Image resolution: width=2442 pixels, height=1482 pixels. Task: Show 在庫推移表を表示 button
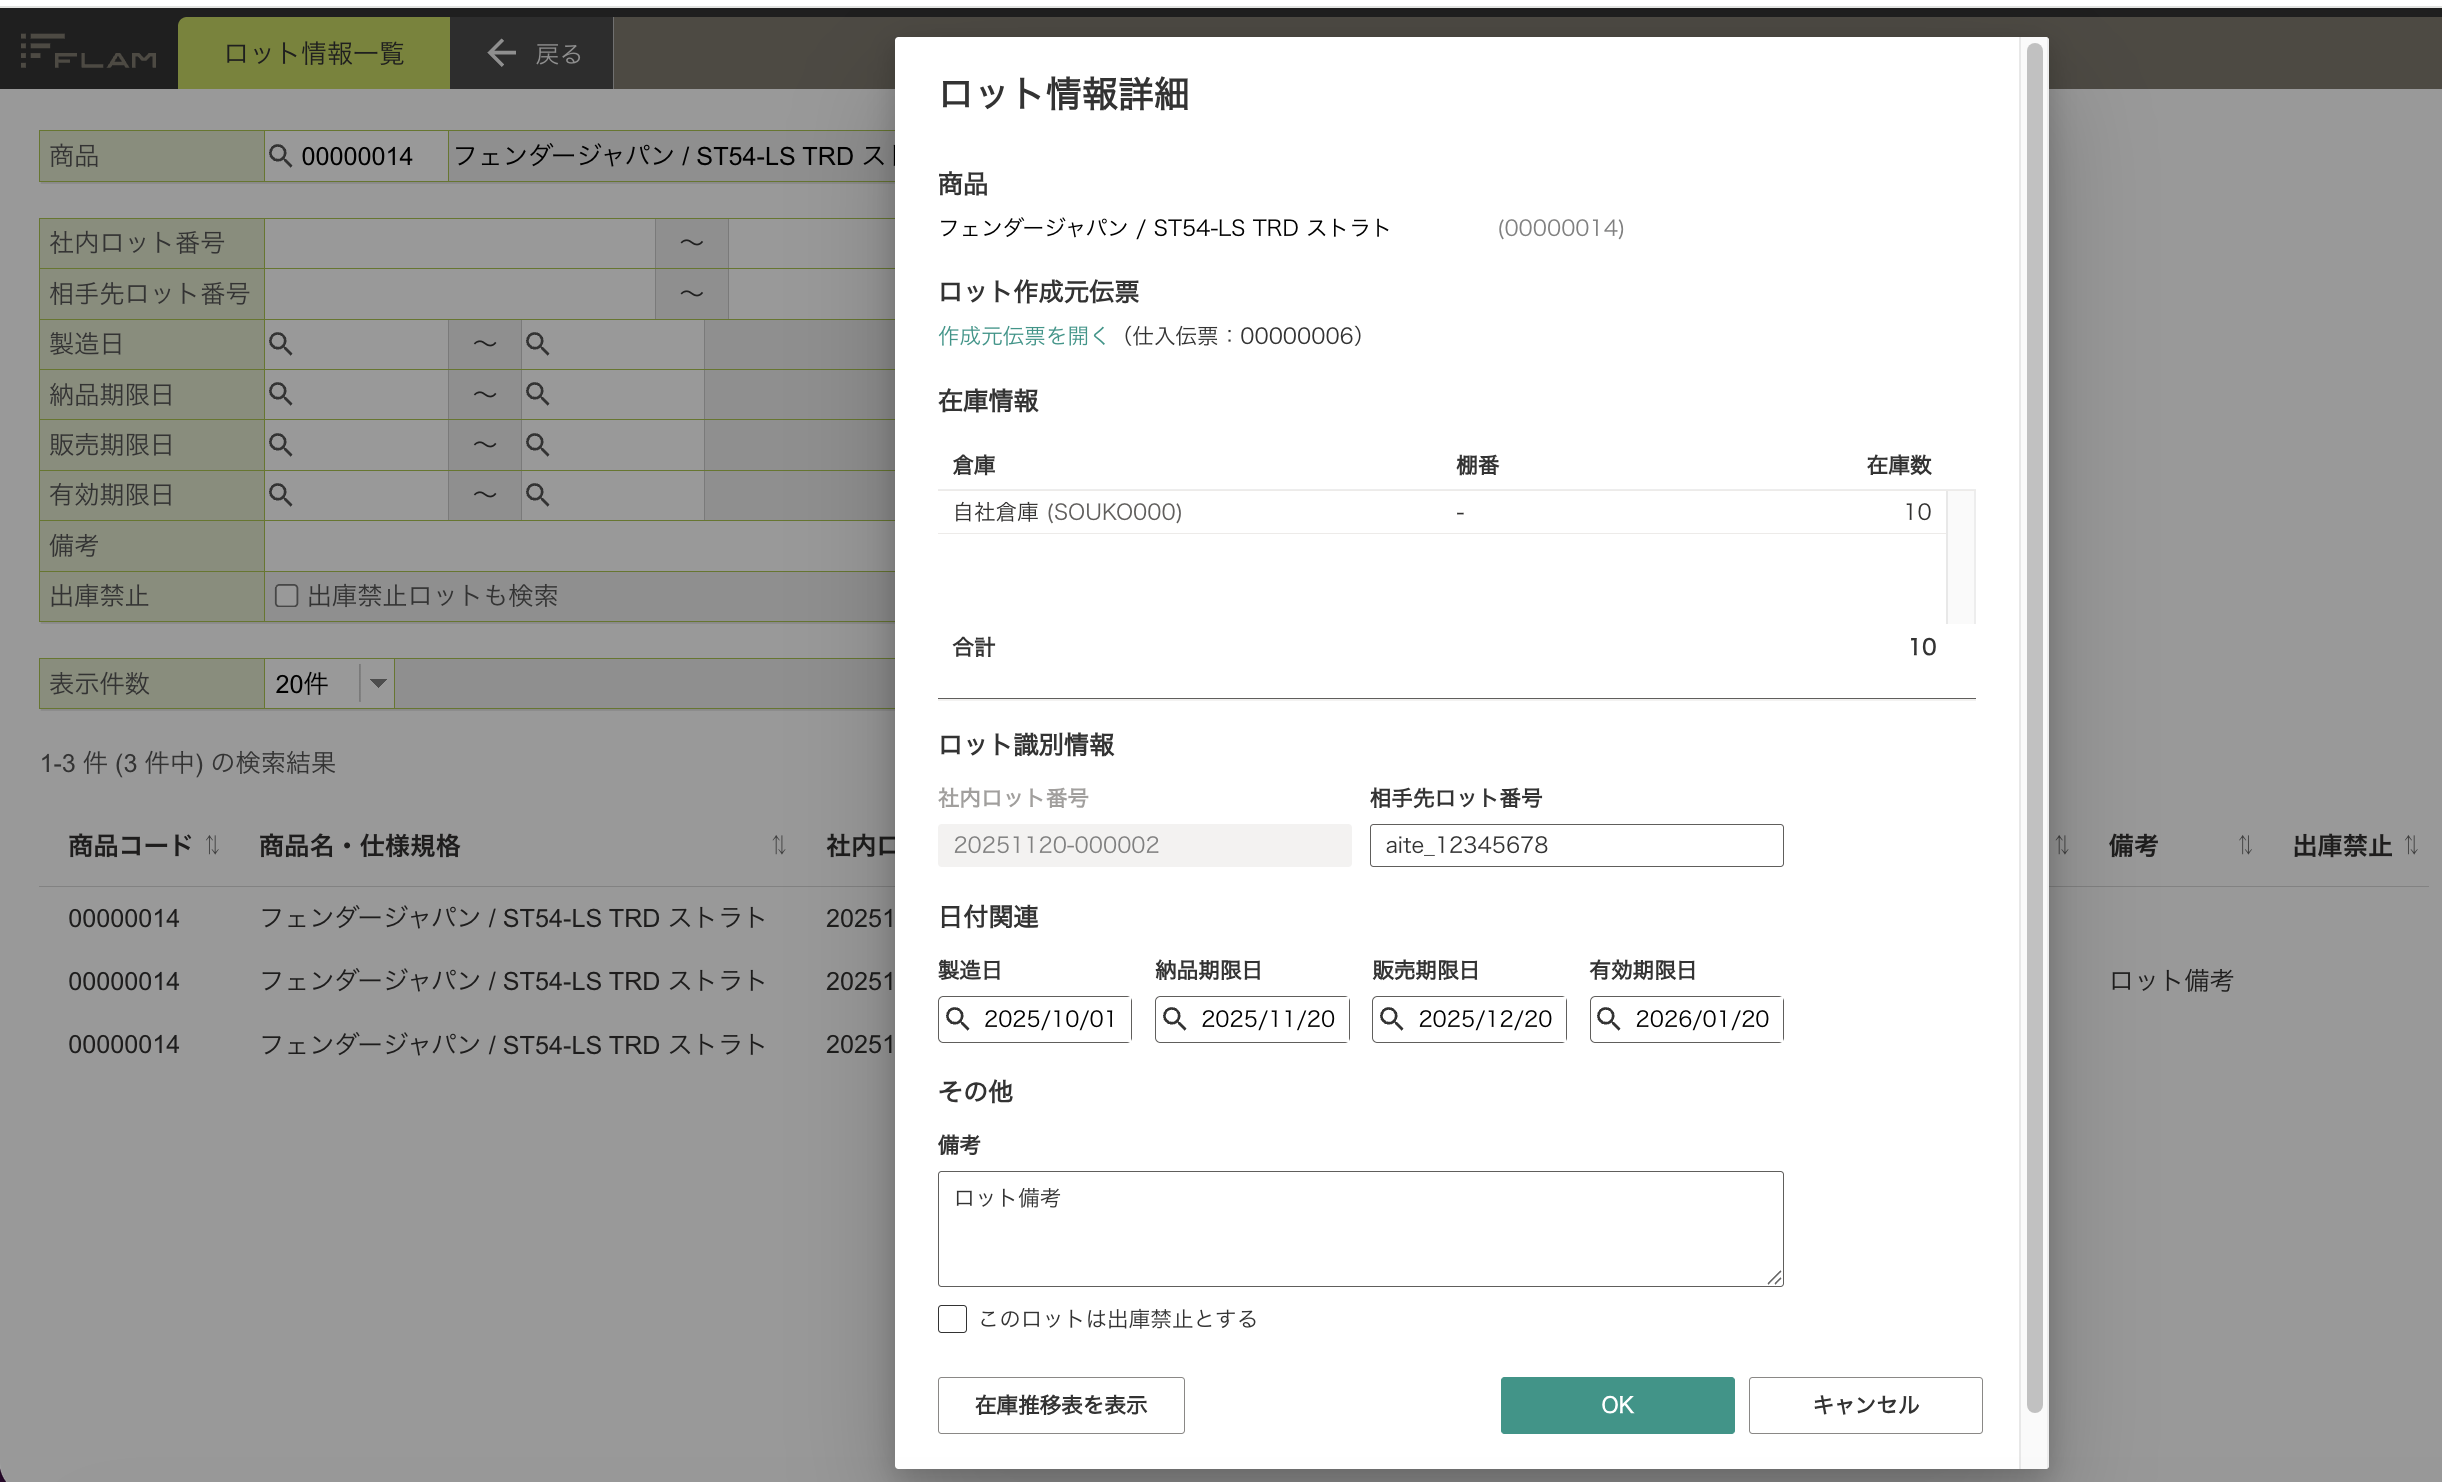coord(1061,1405)
